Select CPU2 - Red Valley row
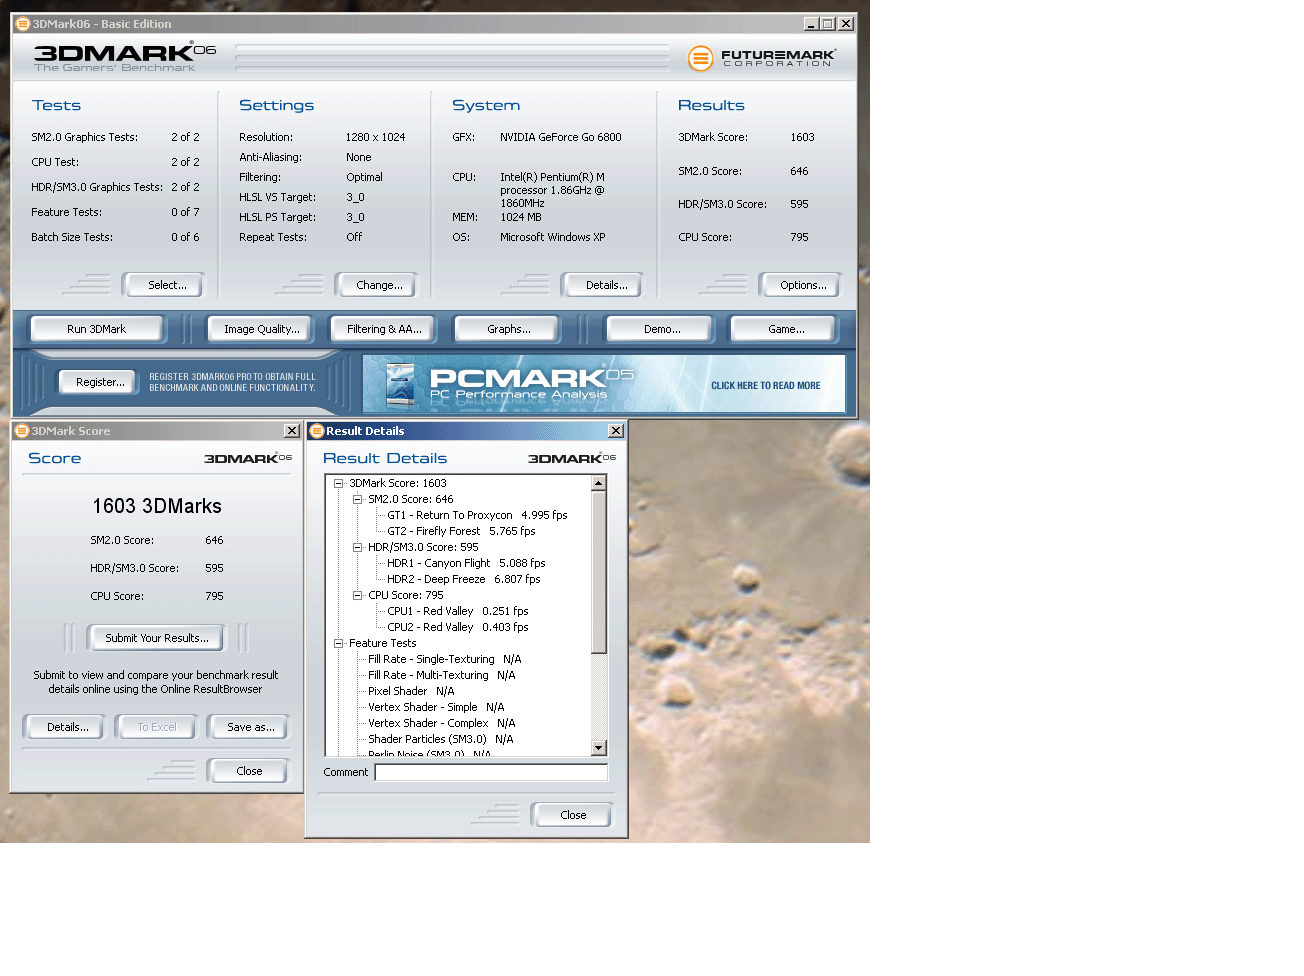Screen dimensions: 1304x976 [458, 627]
